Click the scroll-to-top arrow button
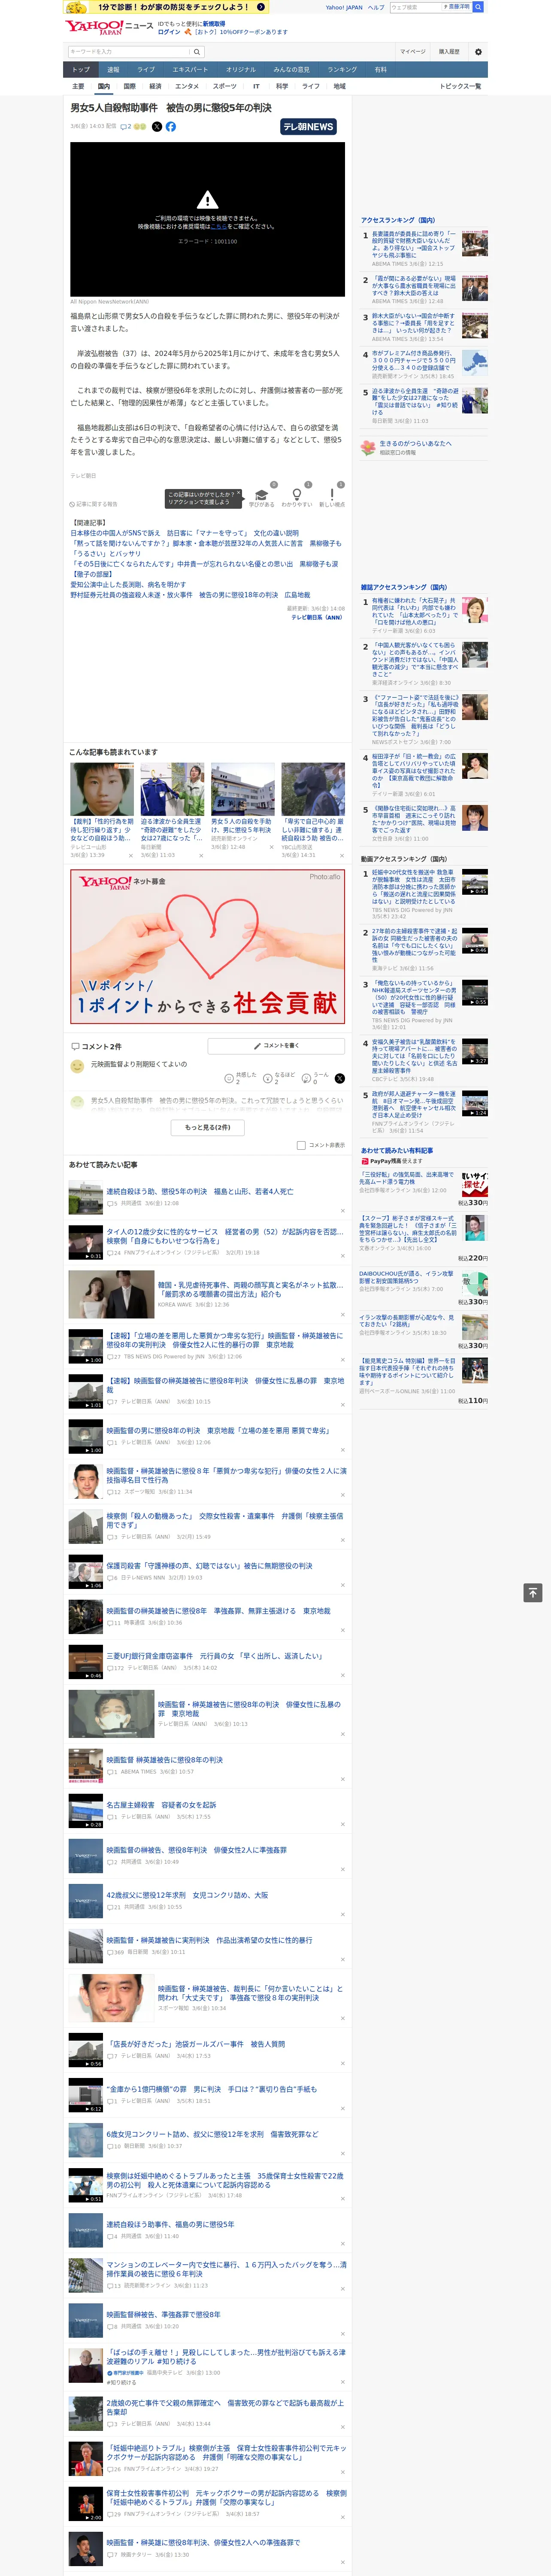 pos(533,1592)
